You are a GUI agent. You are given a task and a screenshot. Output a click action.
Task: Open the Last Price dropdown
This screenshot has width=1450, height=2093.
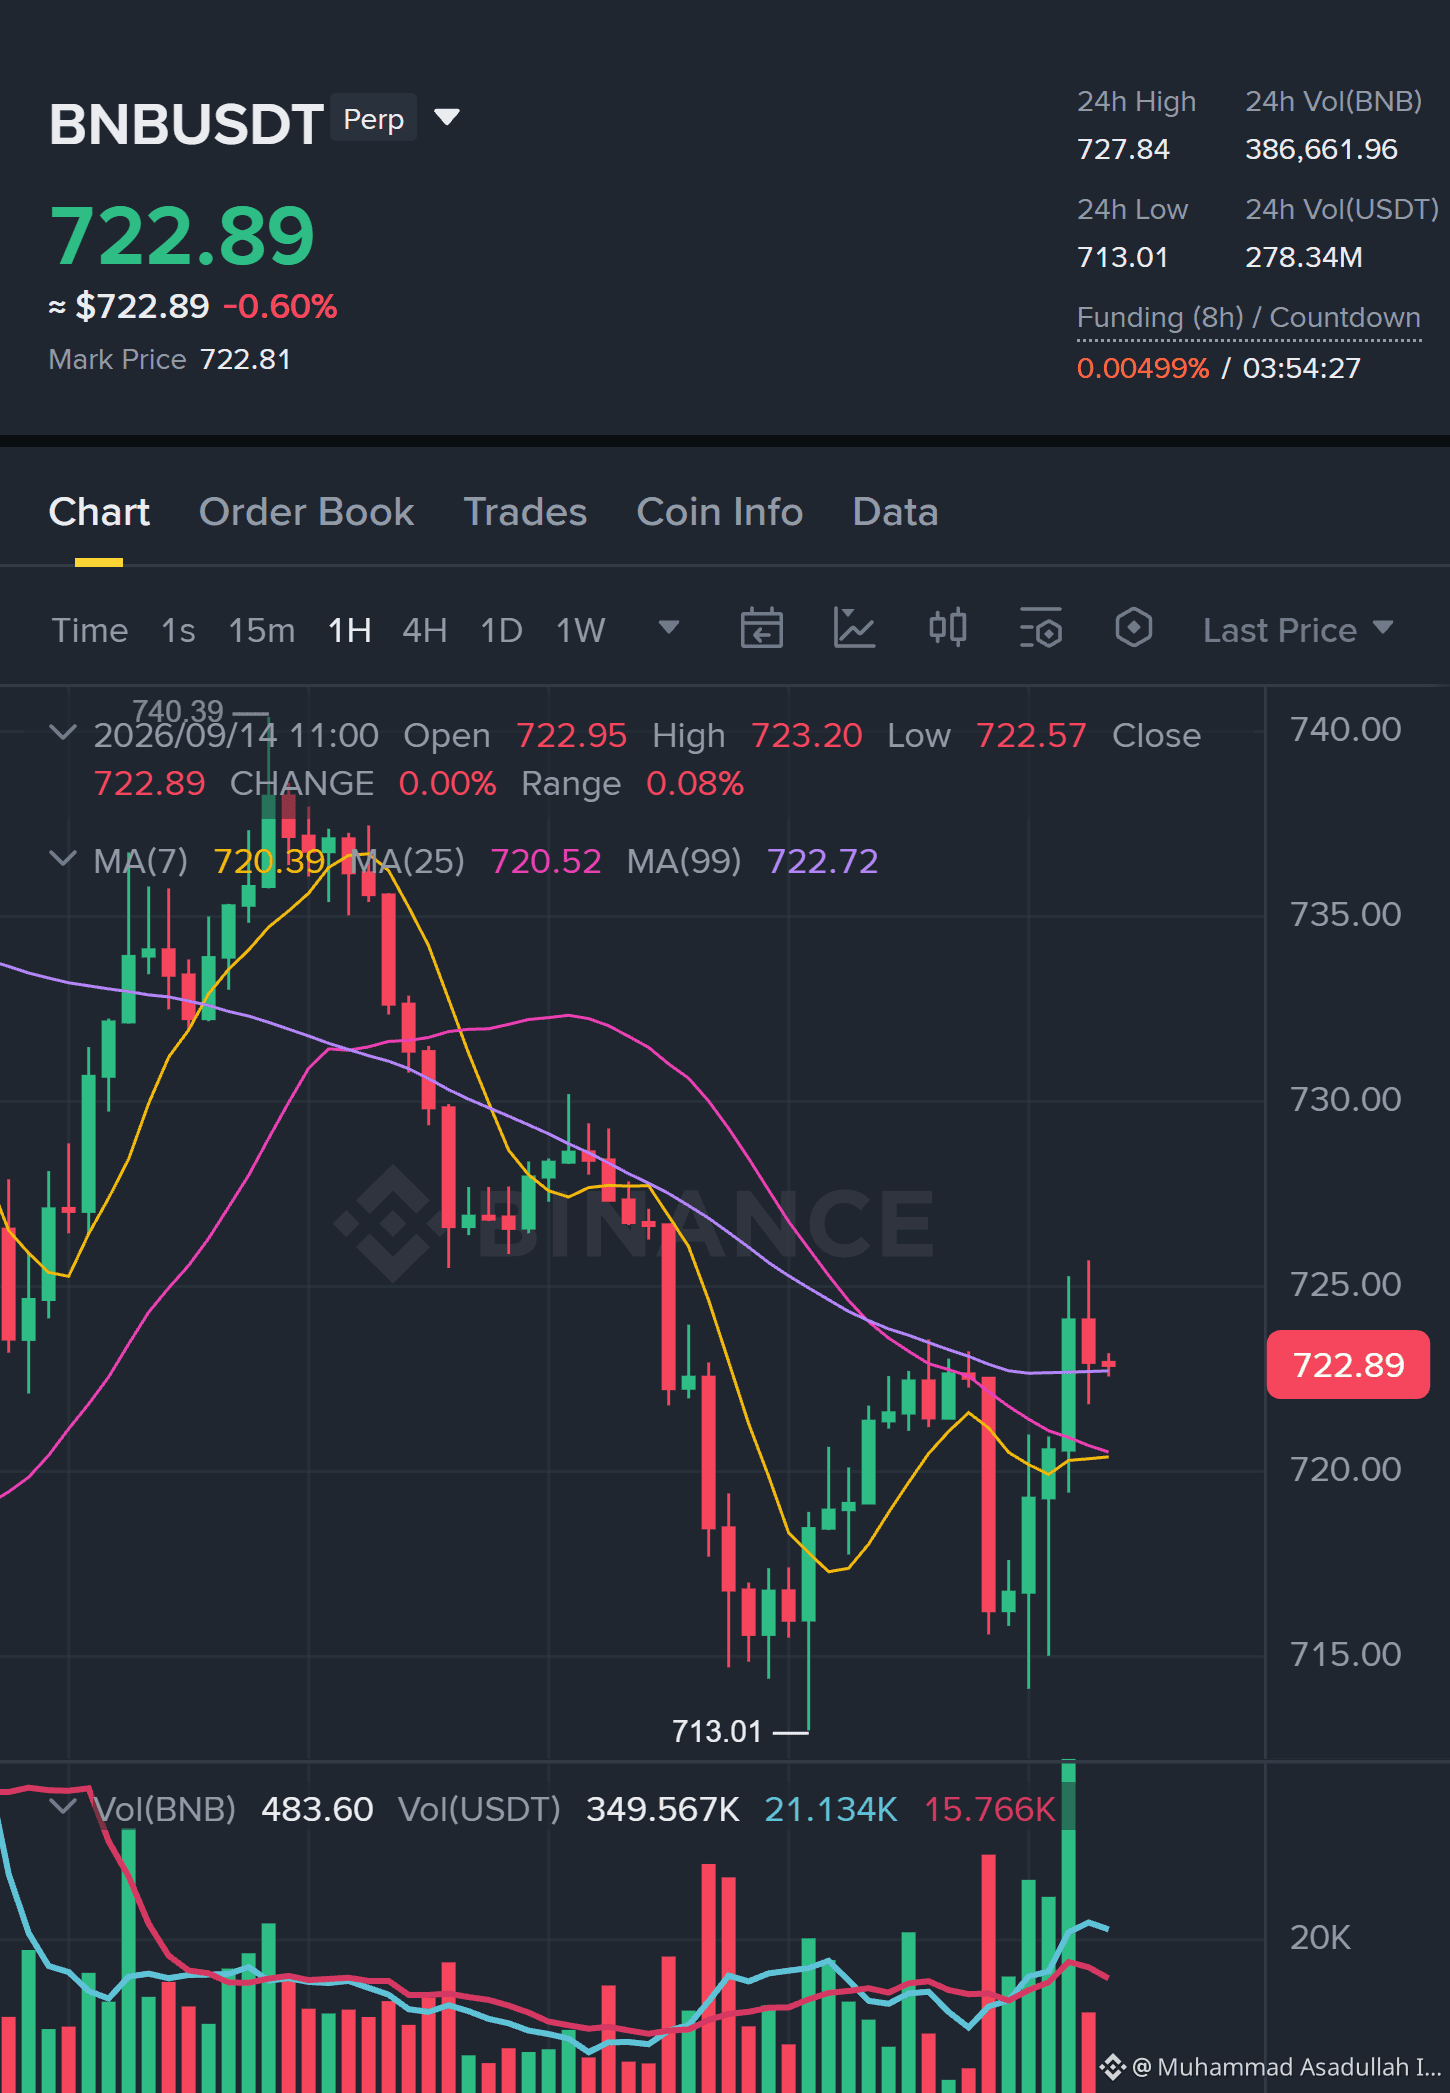point(1297,630)
